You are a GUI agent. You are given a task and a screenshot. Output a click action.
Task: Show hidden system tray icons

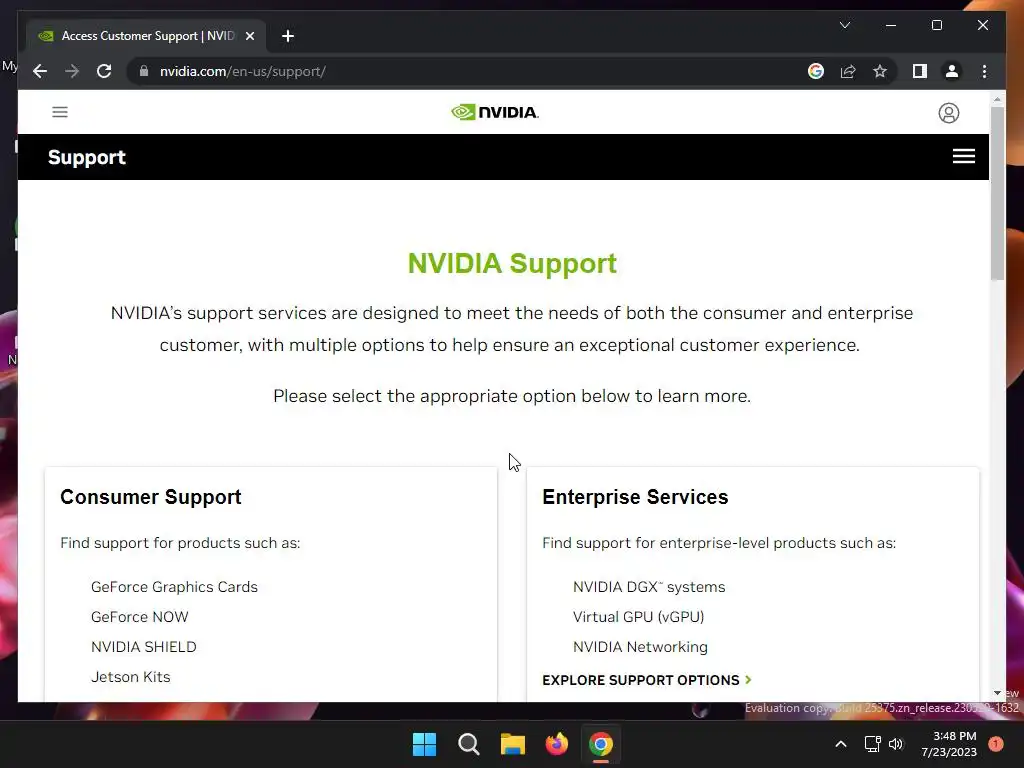pyautogui.click(x=841, y=744)
